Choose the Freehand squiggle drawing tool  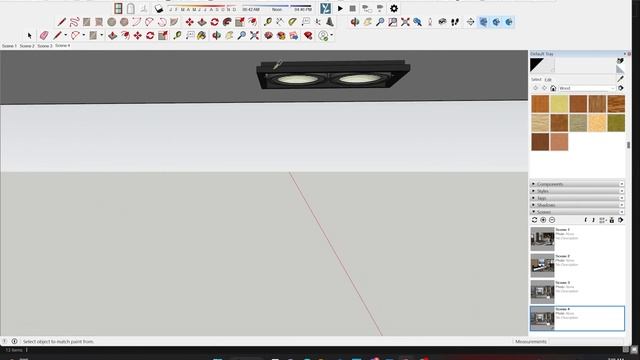tap(74, 22)
